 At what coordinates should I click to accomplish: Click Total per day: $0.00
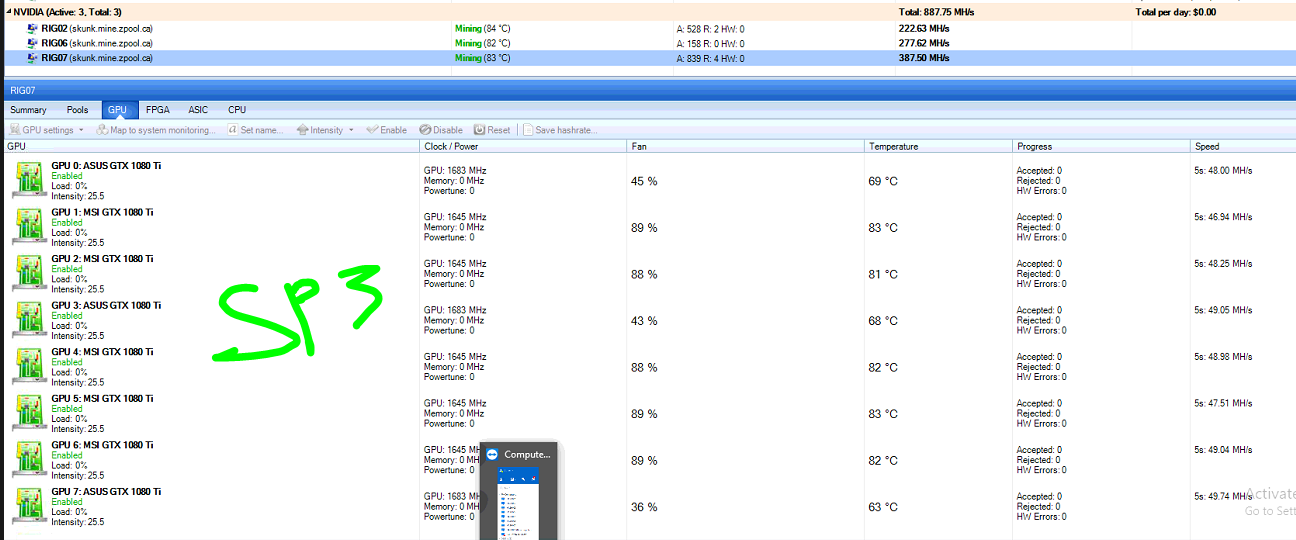tap(1175, 12)
